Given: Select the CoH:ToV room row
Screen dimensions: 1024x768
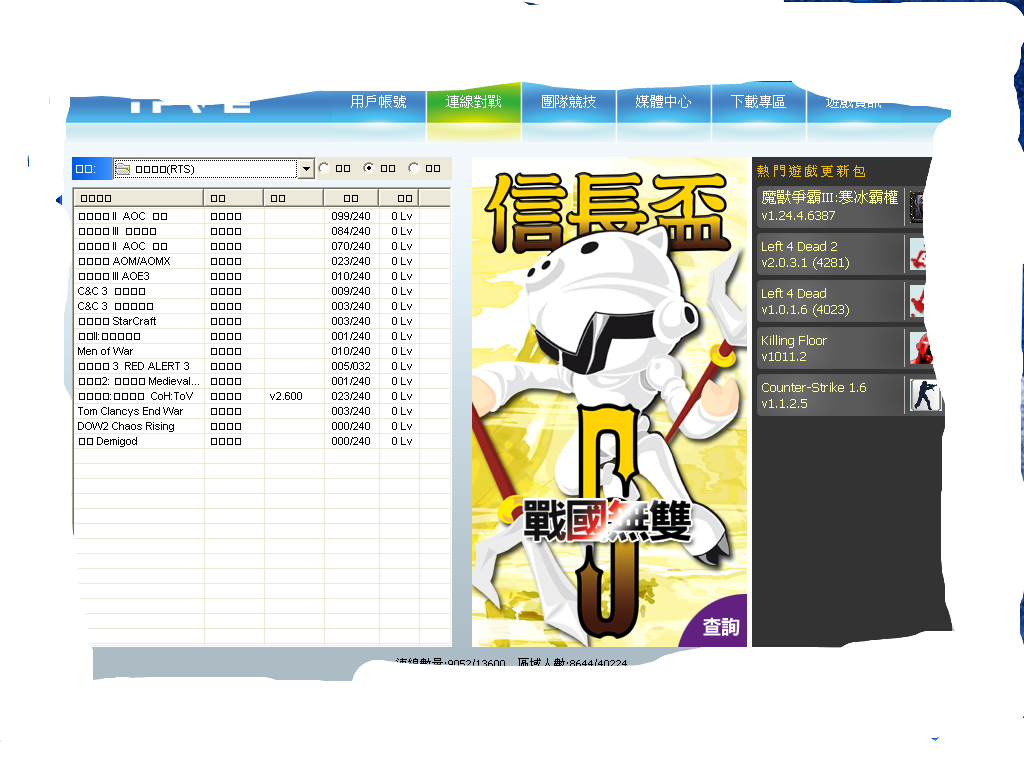Looking at the screenshot, I should coord(263,396).
